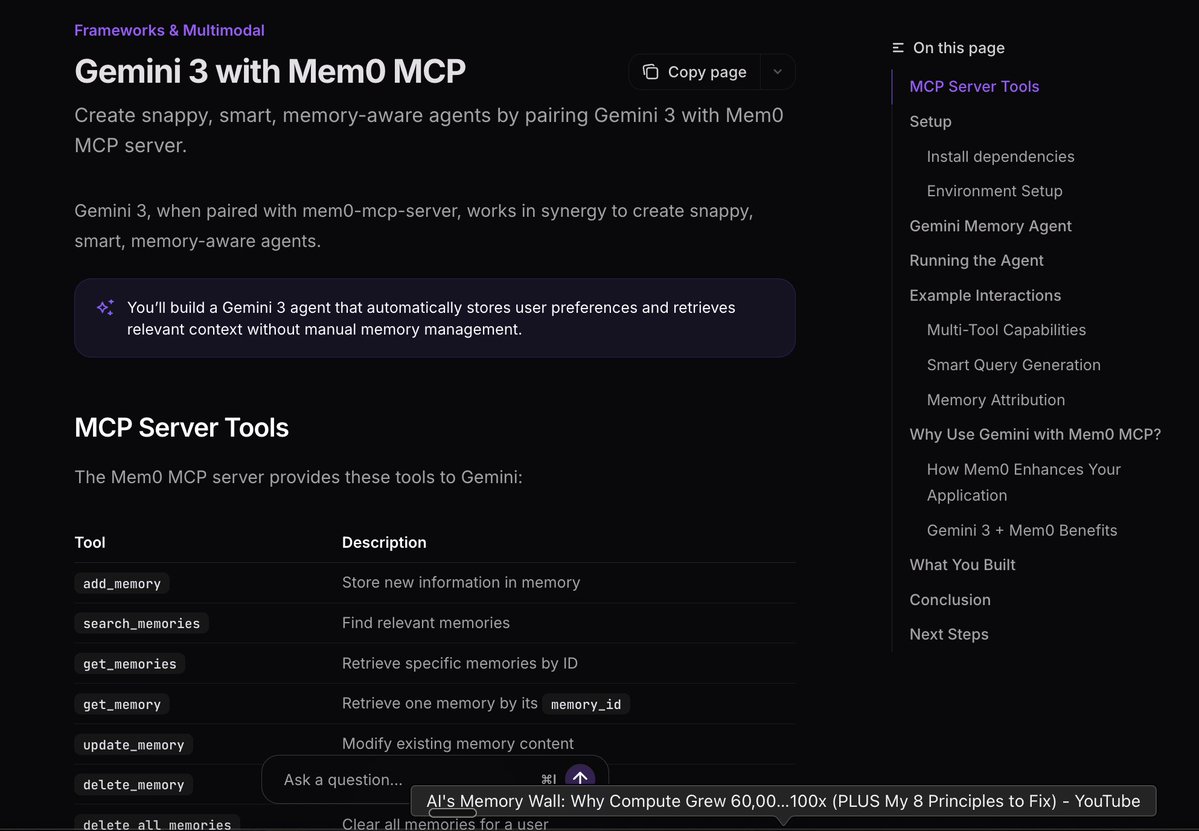Click the get_memory tool code label

click(x=122, y=704)
